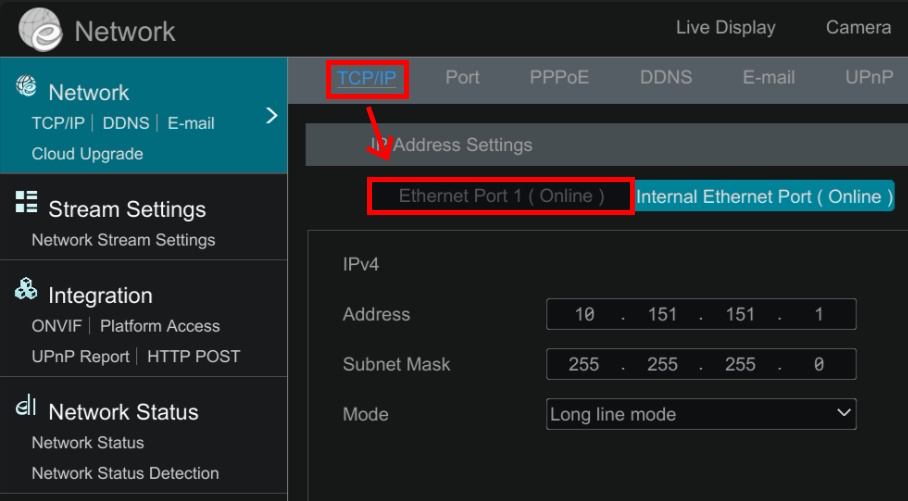This screenshot has width=908, height=501.
Task: Click the app logo in header
Action: point(40,30)
